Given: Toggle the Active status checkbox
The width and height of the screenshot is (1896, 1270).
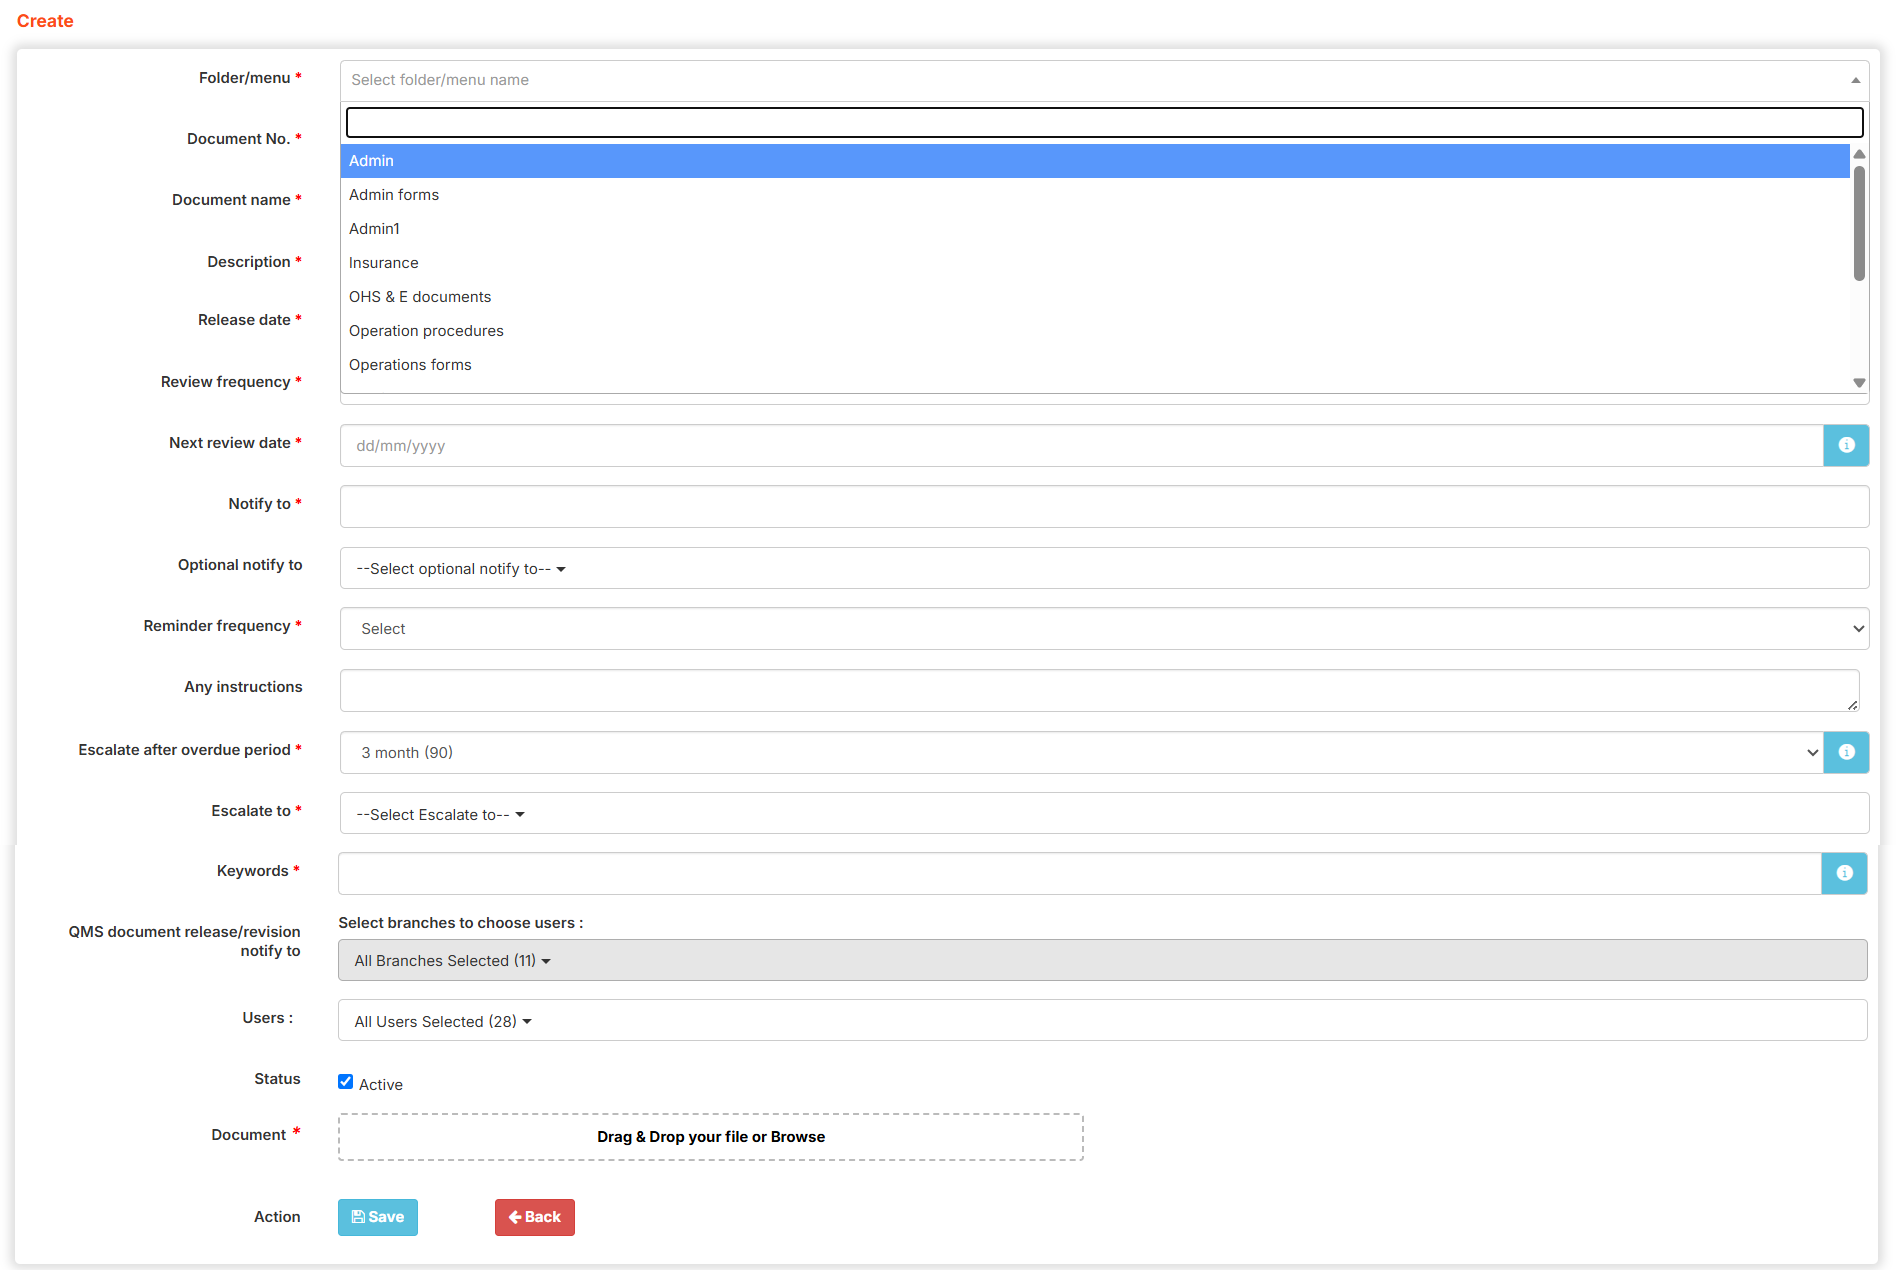Looking at the screenshot, I should point(346,1082).
